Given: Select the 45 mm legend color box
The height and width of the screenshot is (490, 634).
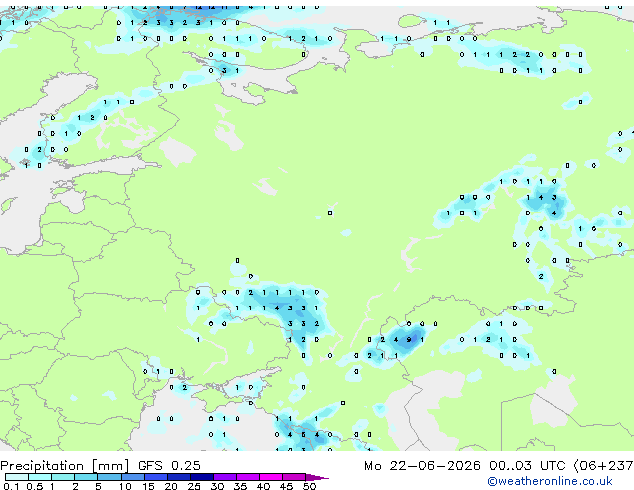Looking at the screenshot, I should [x=294, y=477].
